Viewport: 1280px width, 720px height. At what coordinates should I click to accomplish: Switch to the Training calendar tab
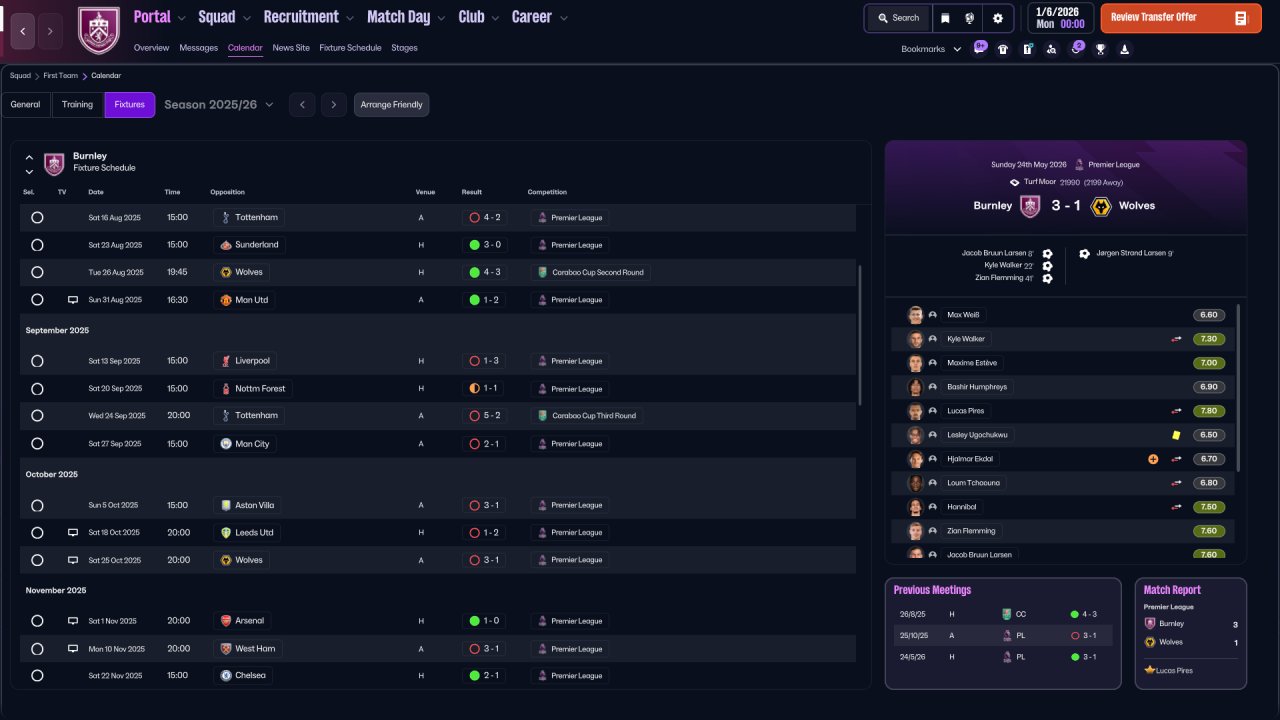coord(77,105)
